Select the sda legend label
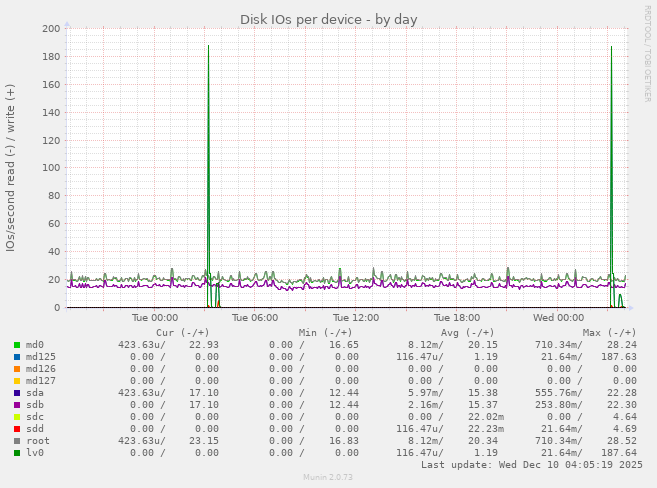The width and height of the screenshot is (657, 488). 35,393
